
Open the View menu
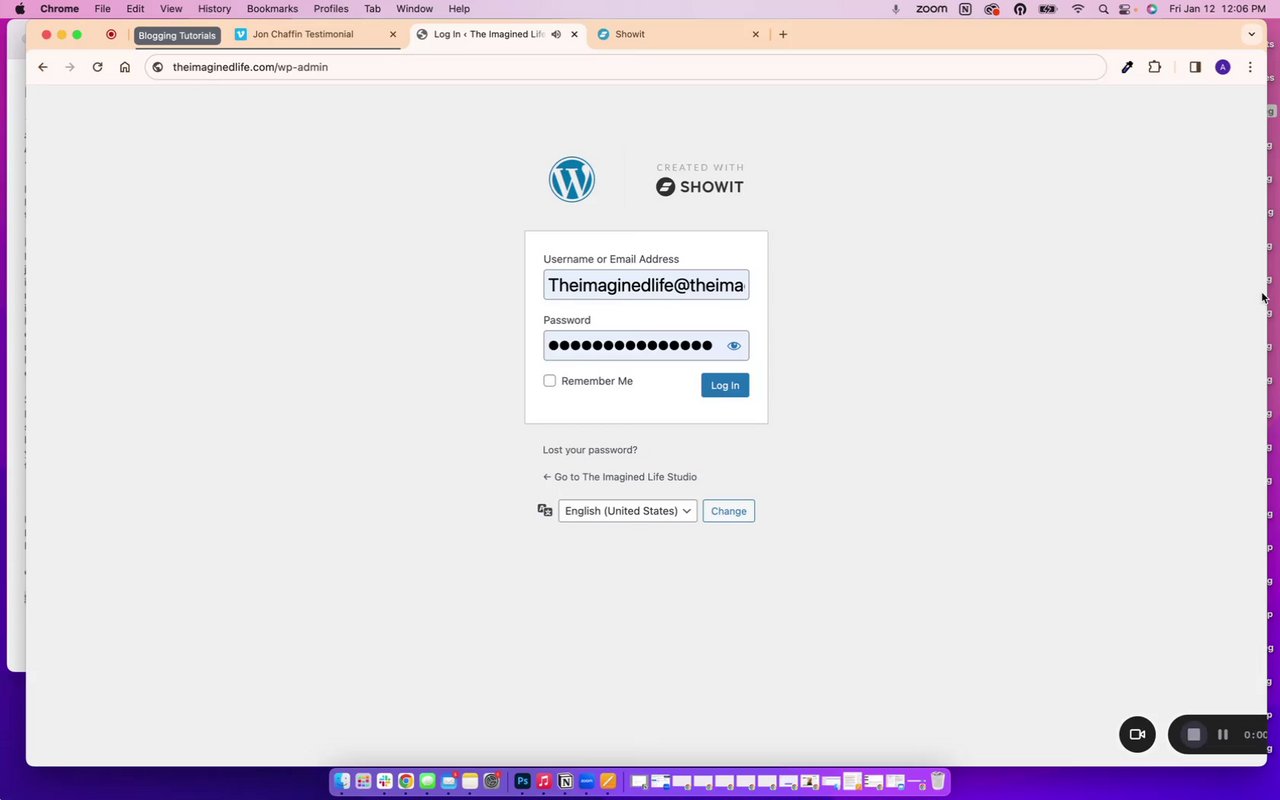click(x=171, y=9)
